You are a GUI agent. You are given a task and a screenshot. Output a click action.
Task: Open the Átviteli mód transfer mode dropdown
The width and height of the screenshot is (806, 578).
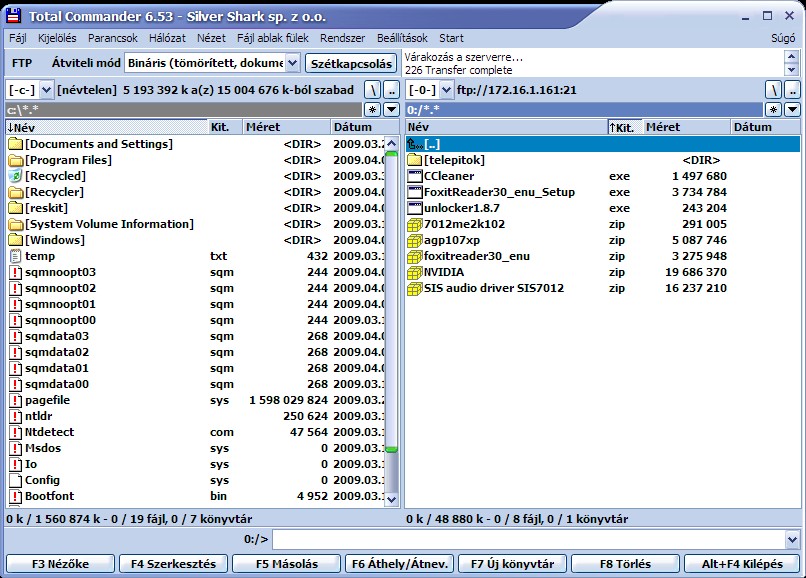tap(292, 63)
